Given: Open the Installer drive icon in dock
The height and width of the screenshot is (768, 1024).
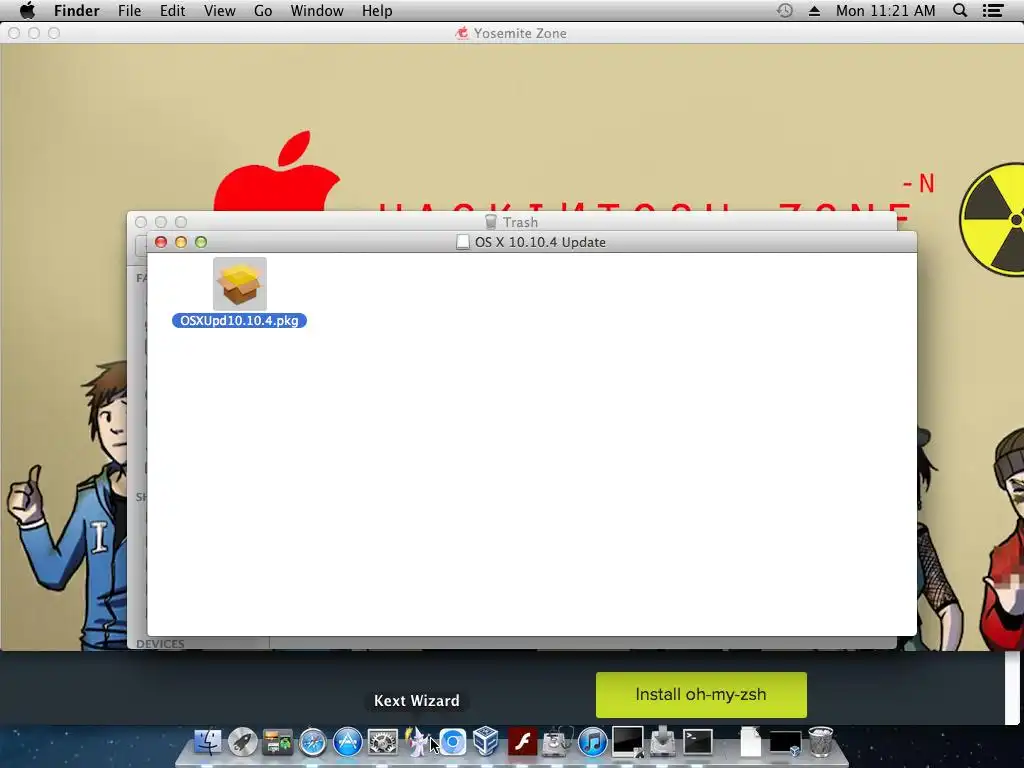Looking at the screenshot, I should (x=663, y=743).
